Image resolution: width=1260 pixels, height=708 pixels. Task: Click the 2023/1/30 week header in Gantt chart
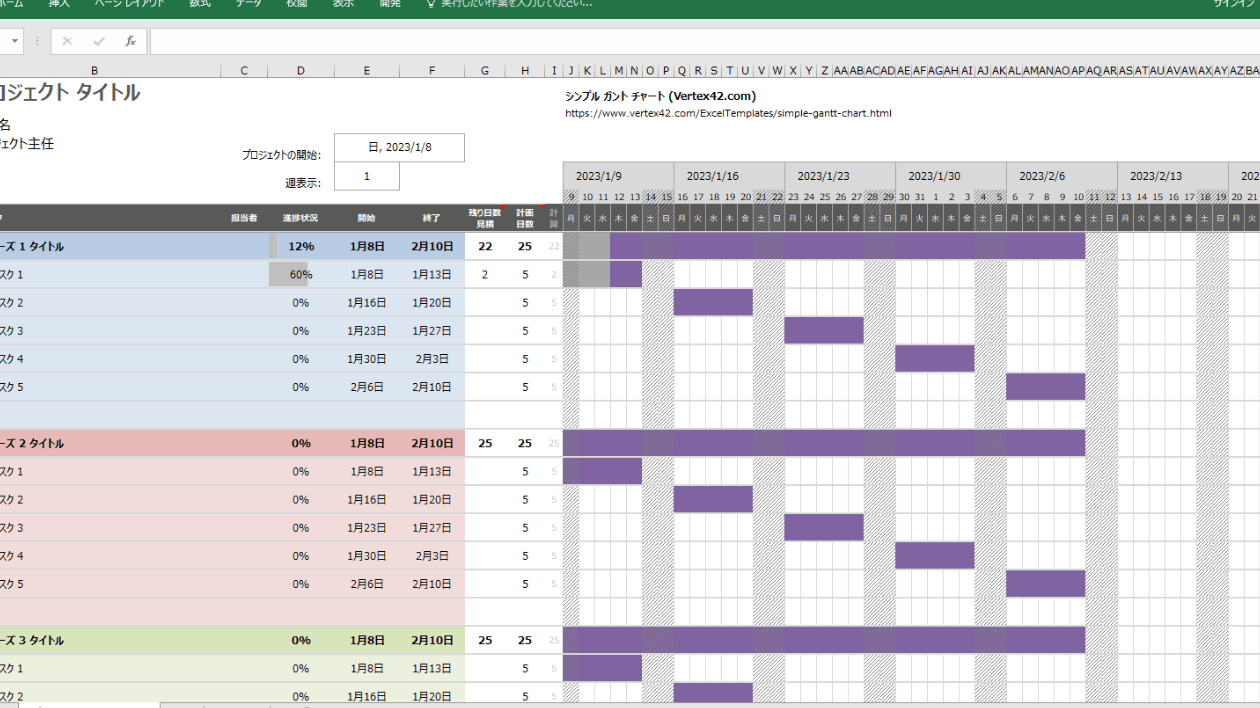tap(951, 176)
